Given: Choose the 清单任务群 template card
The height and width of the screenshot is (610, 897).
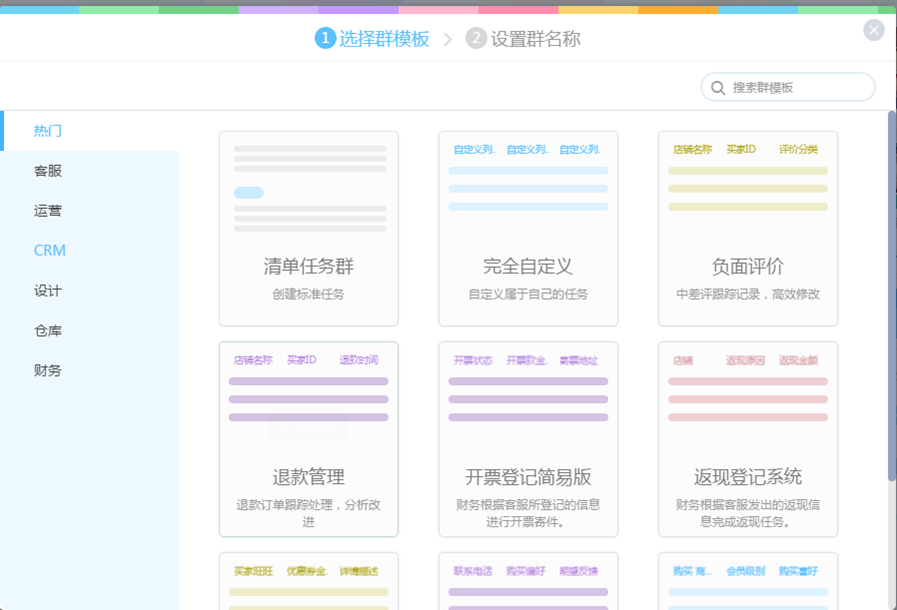Looking at the screenshot, I should 308,229.
